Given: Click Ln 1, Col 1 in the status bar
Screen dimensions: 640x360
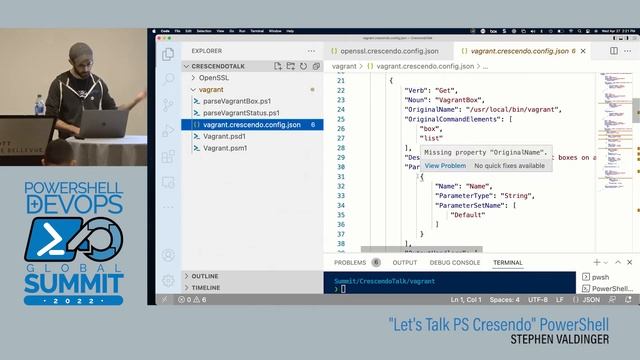Looking at the screenshot, I should click(466, 300).
